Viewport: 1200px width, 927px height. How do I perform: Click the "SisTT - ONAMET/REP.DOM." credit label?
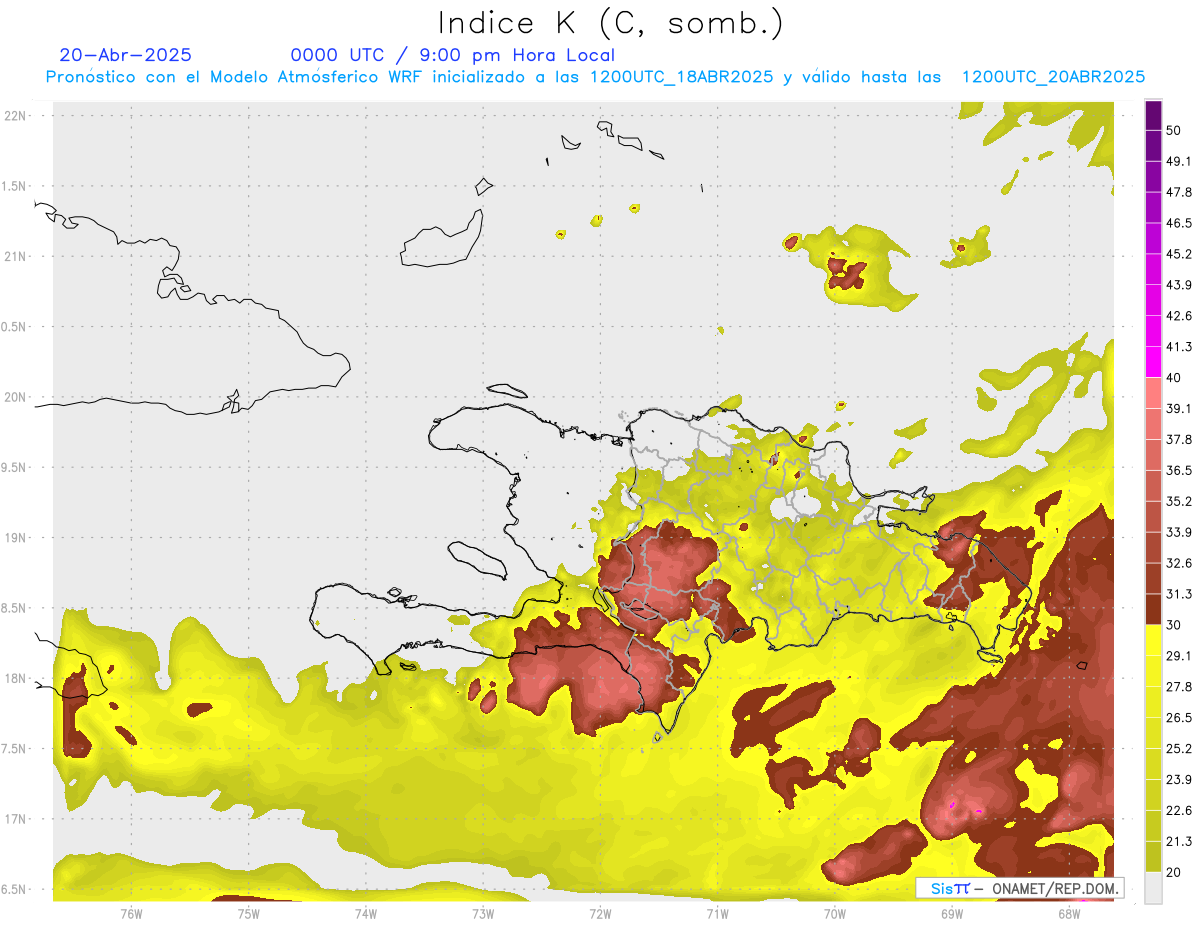pyautogui.click(x=1019, y=888)
